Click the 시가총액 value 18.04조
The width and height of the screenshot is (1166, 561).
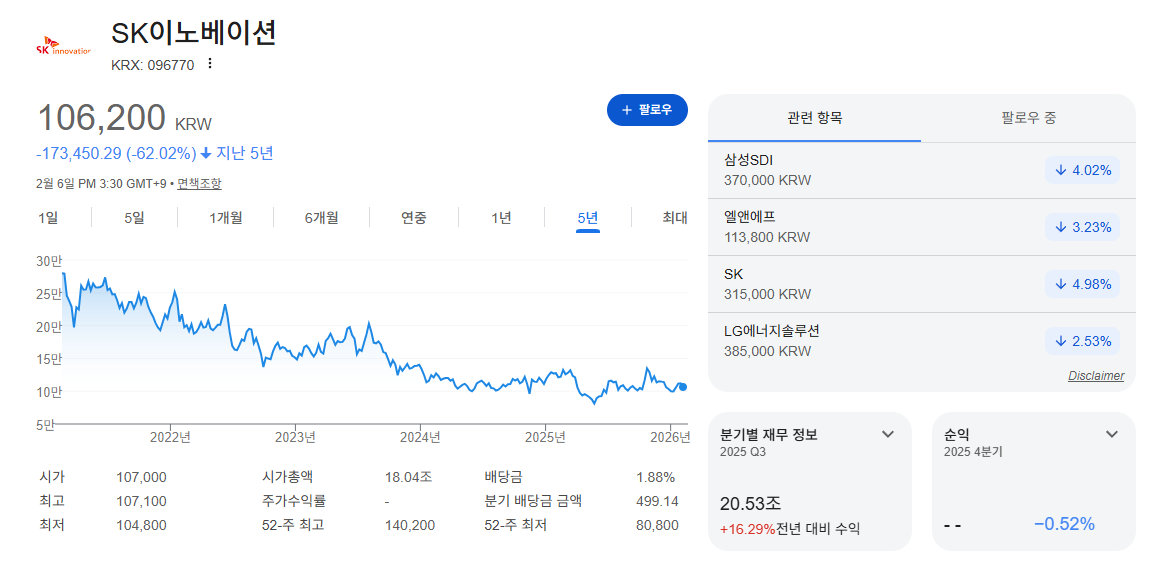click(x=406, y=477)
